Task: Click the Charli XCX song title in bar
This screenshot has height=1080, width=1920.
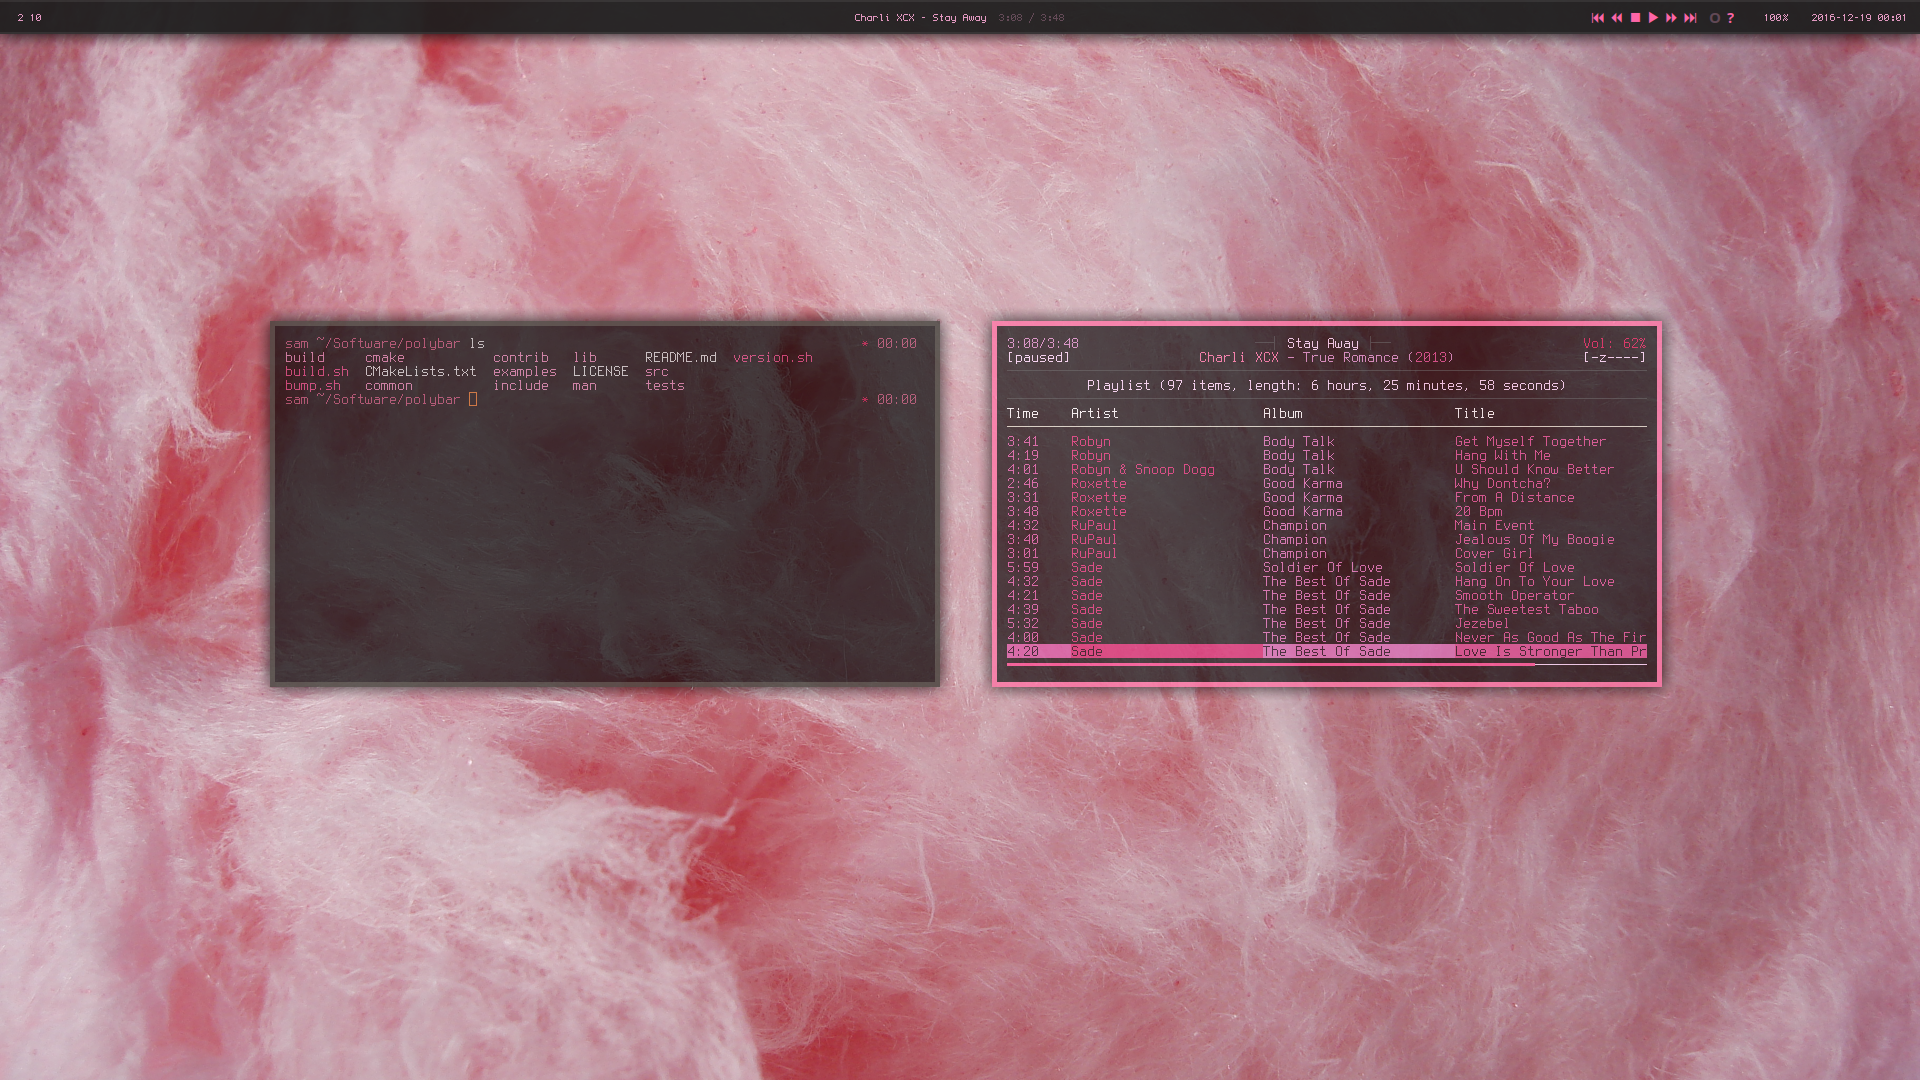Action: (x=919, y=18)
